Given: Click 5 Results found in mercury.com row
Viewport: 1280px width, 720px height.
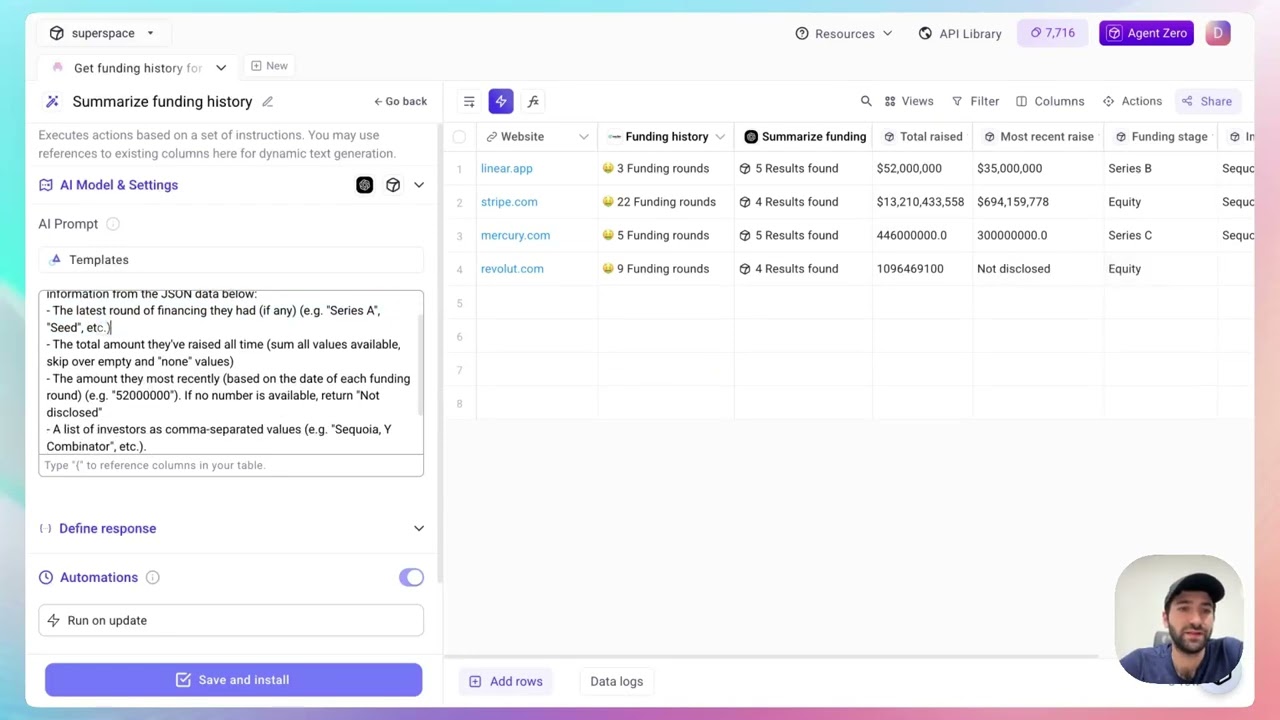Looking at the screenshot, I should pyautogui.click(x=804, y=235).
